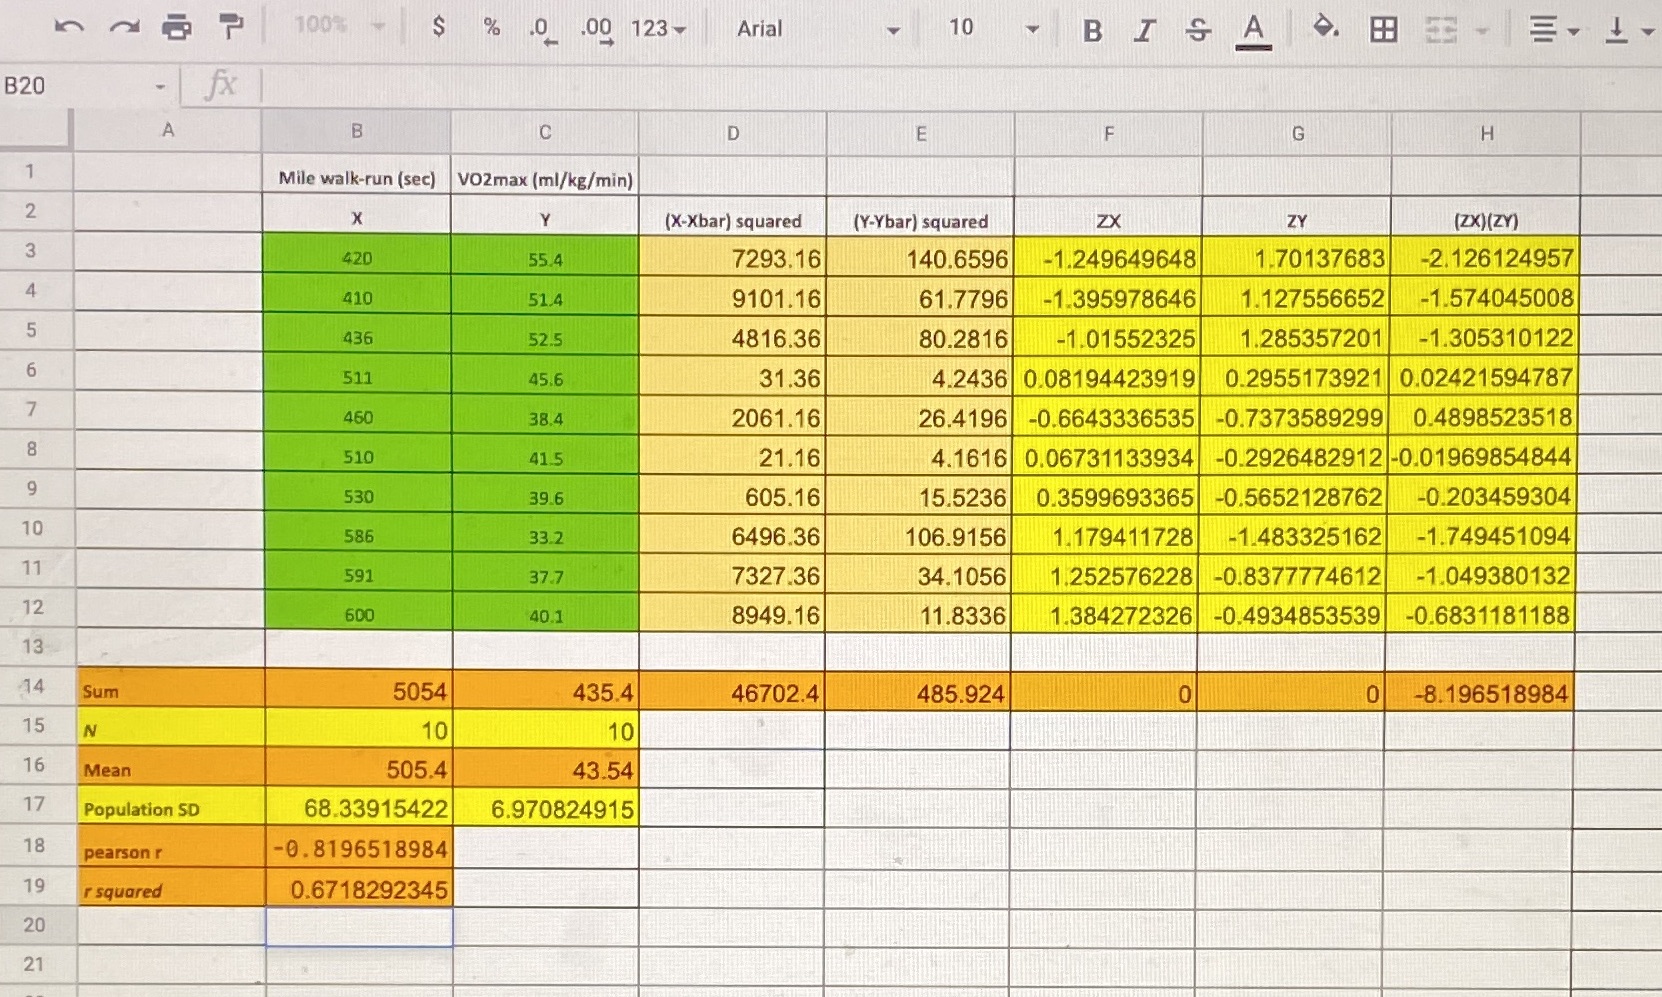Select row 14 header
This screenshot has width=1662, height=997.
(x=33, y=686)
